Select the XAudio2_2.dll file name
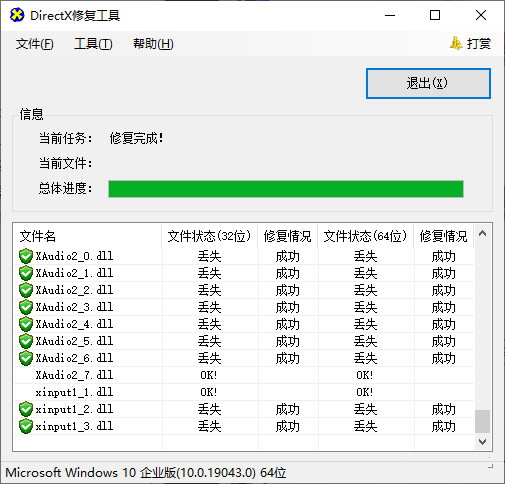 pos(74,290)
